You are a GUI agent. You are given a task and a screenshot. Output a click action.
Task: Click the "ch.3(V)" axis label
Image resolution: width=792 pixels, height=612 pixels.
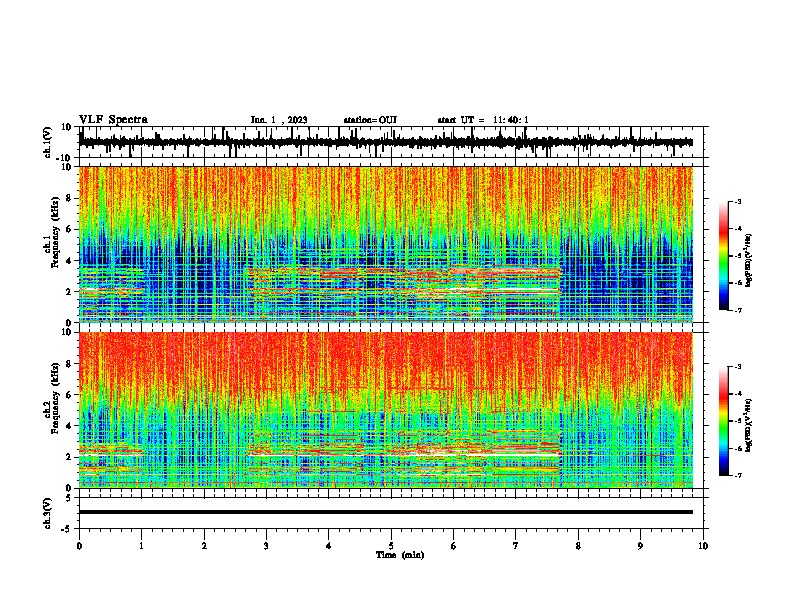tap(48, 513)
